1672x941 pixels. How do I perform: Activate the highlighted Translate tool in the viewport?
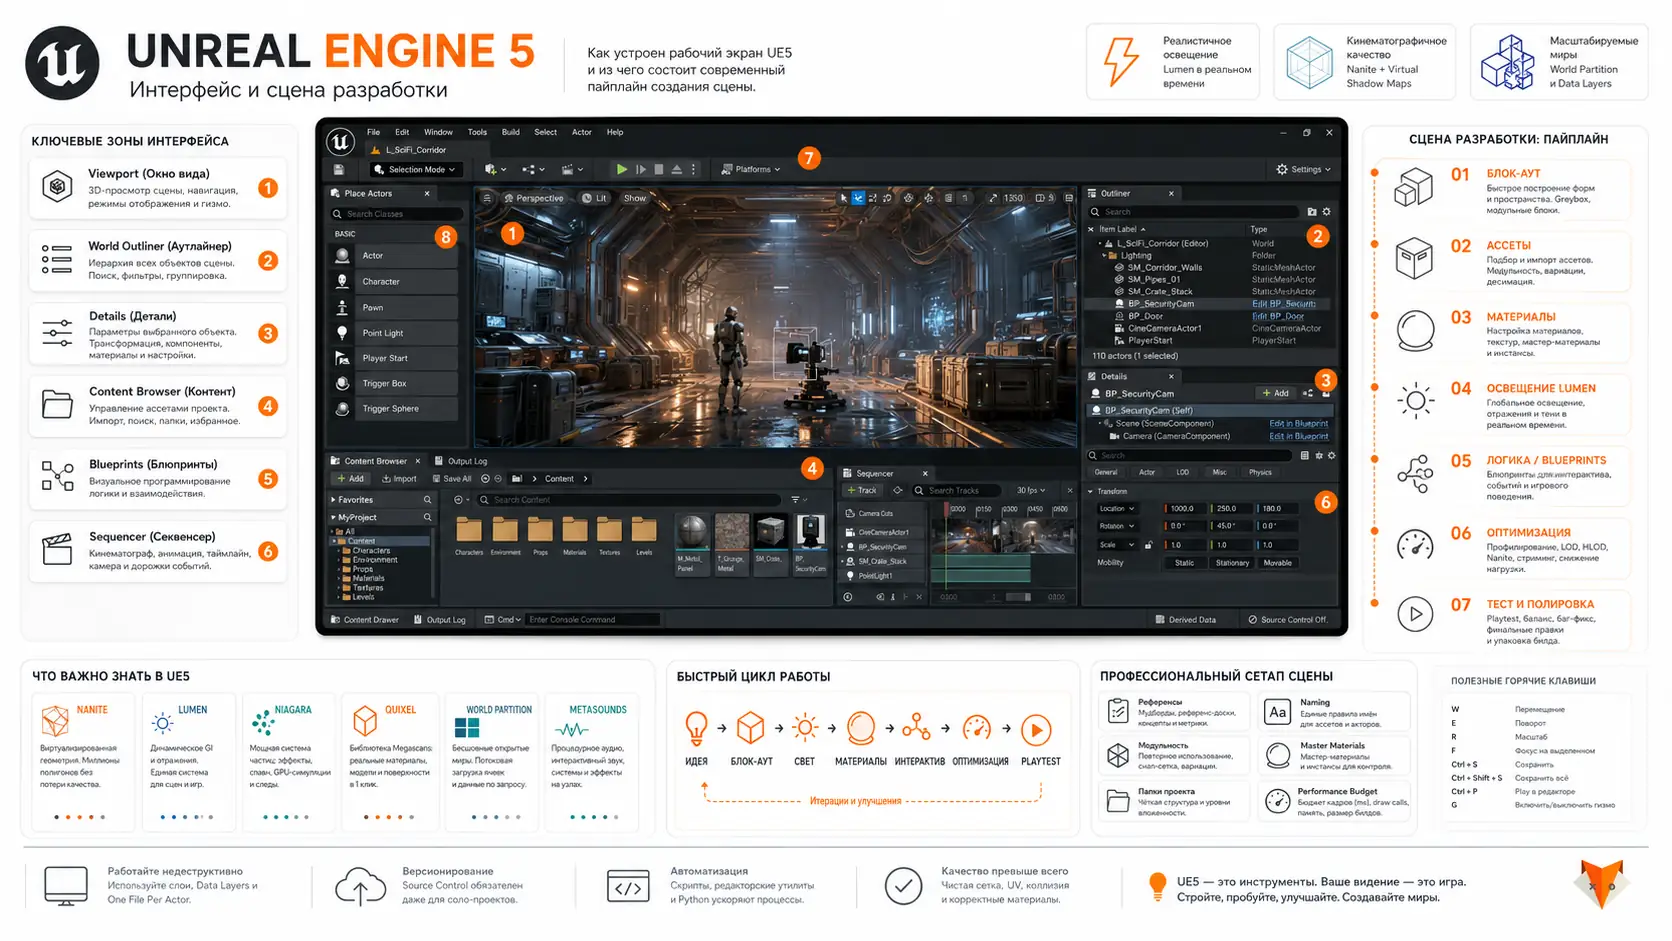coord(858,198)
